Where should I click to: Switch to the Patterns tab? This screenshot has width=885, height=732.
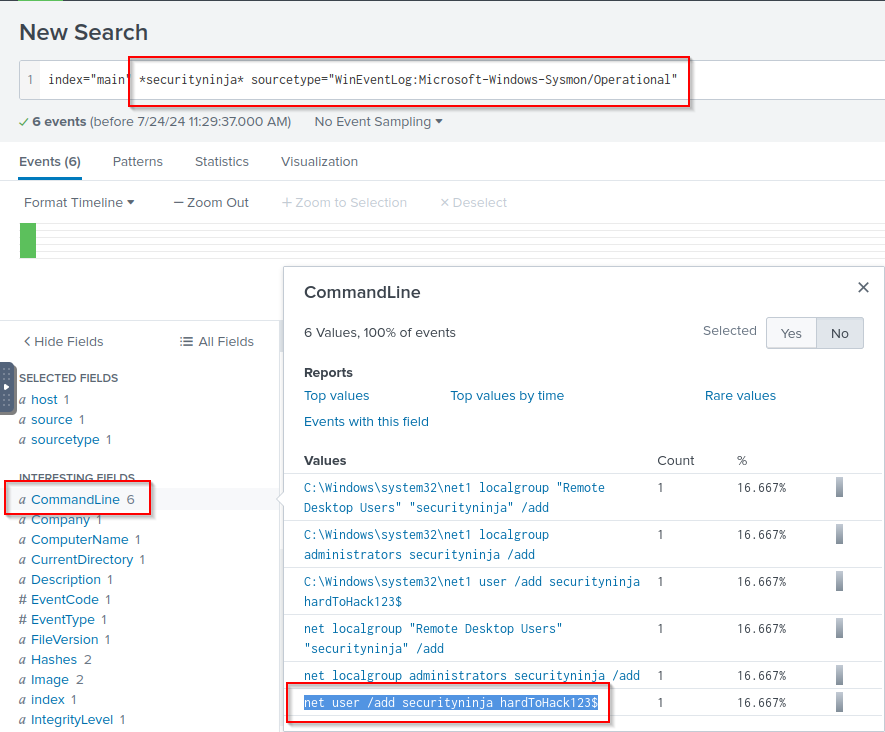click(137, 162)
